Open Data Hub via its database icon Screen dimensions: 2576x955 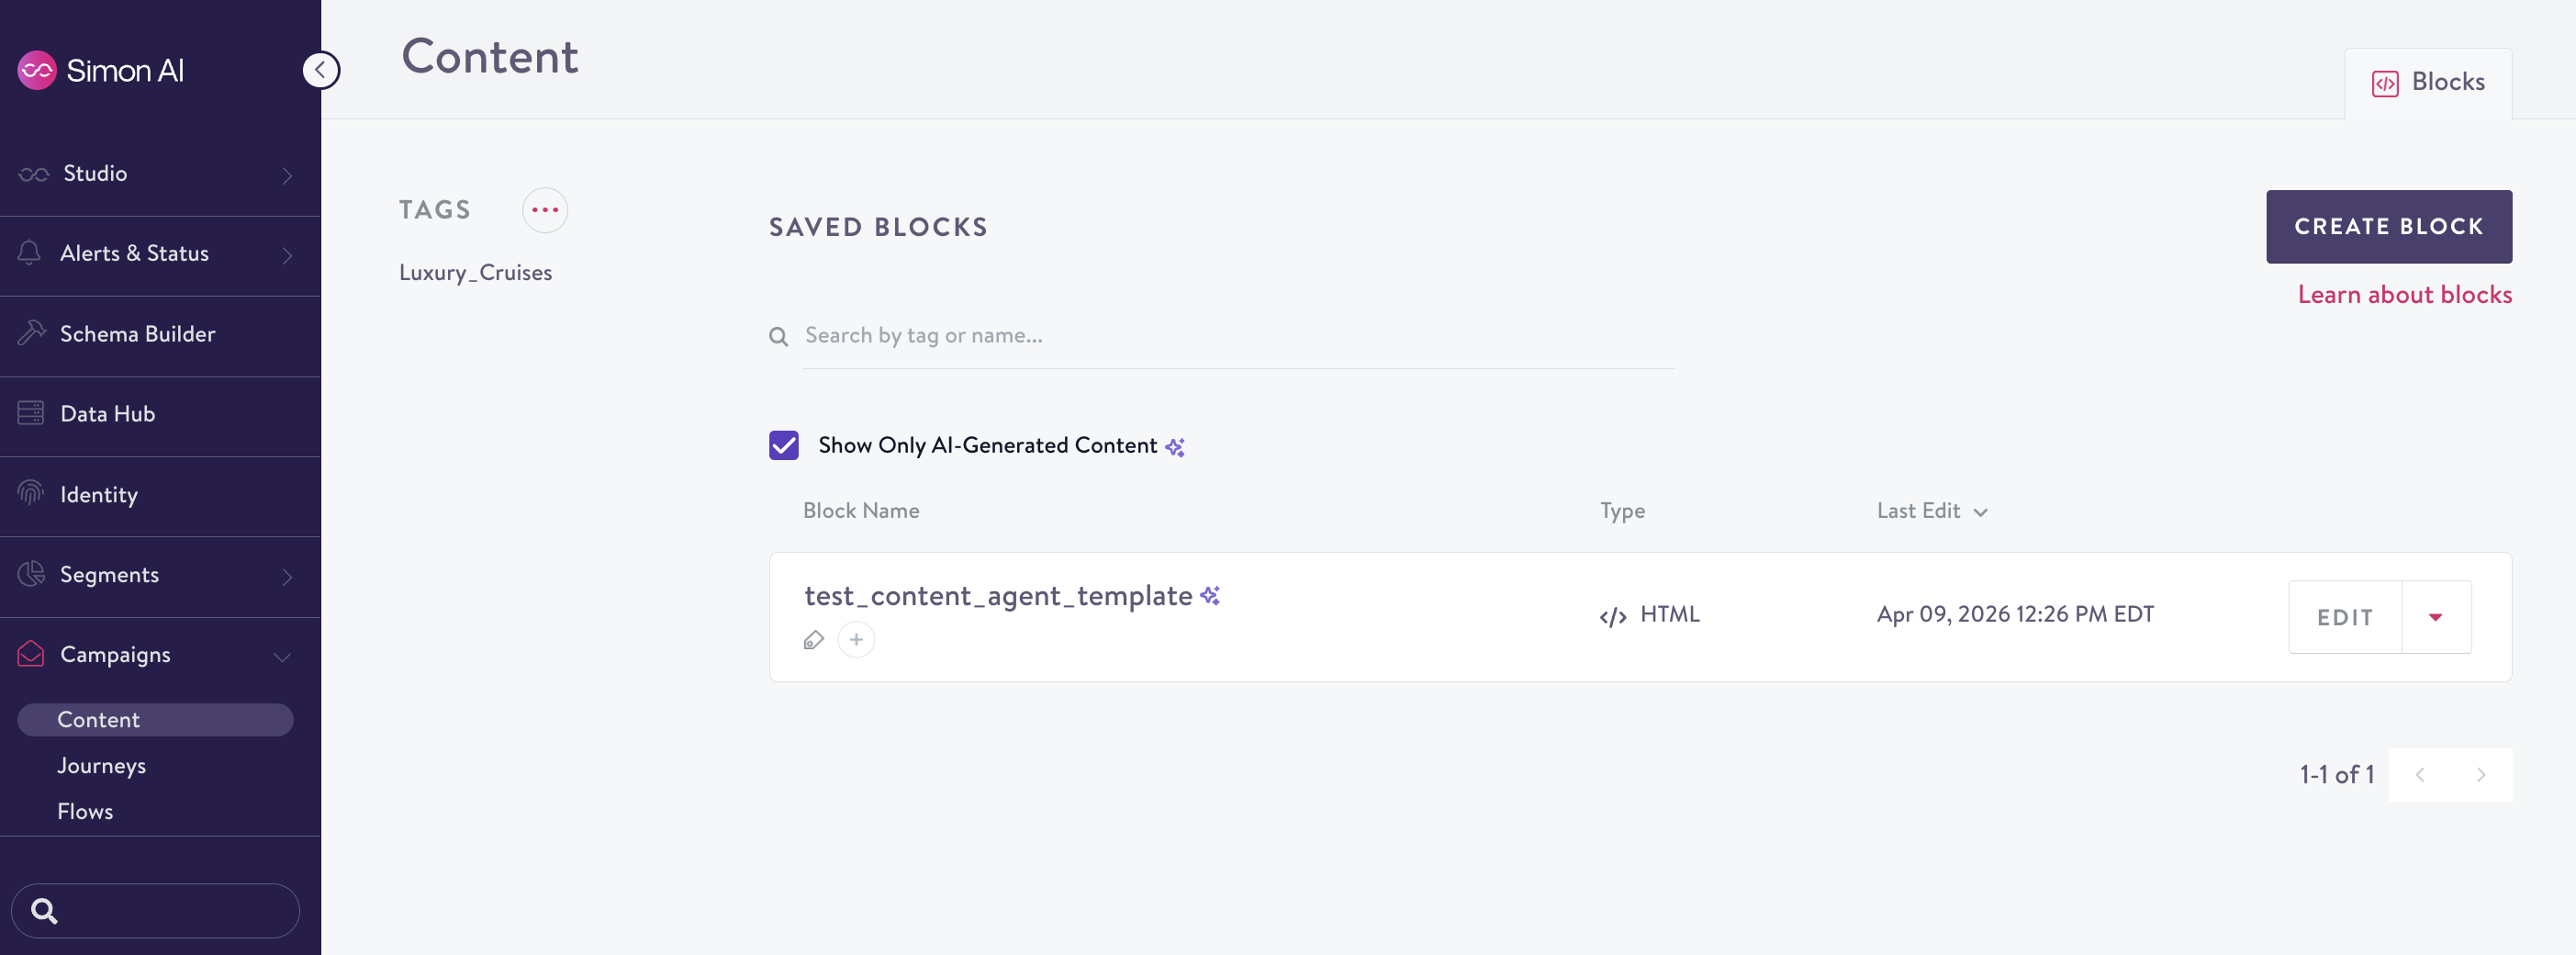click(31, 413)
